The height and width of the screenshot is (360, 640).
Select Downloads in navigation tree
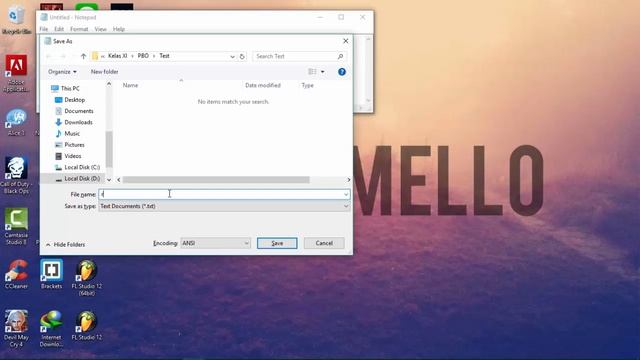point(73,122)
